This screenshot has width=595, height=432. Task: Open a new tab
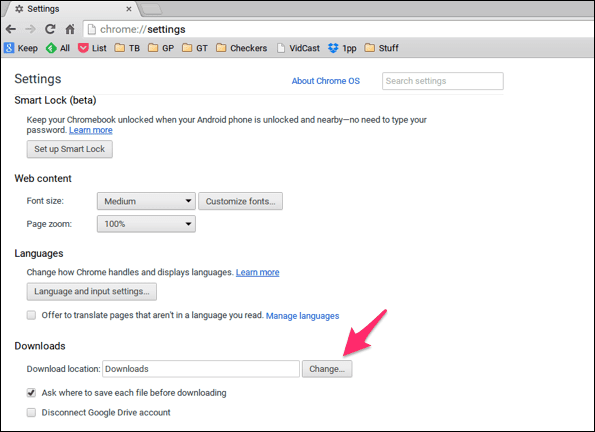(x=152, y=9)
